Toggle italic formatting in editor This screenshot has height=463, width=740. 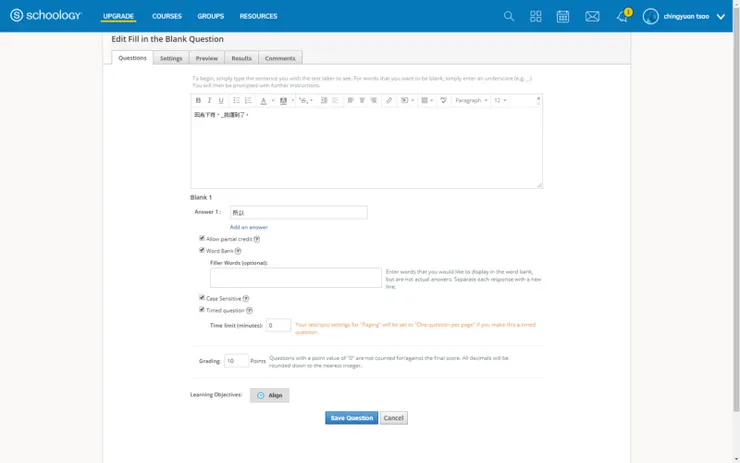tap(210, 100)
